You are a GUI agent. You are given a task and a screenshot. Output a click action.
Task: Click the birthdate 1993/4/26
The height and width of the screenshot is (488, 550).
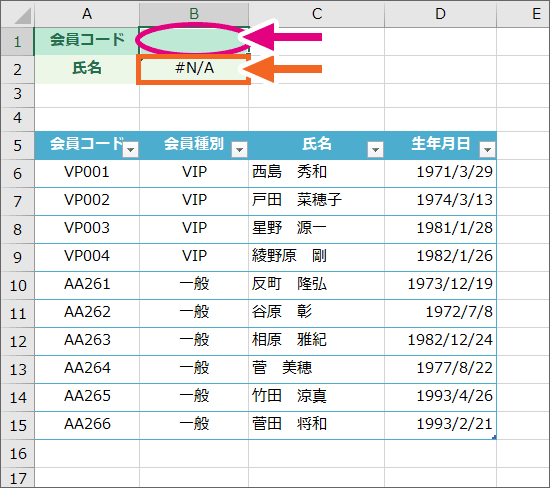click(x=455, y=396)
